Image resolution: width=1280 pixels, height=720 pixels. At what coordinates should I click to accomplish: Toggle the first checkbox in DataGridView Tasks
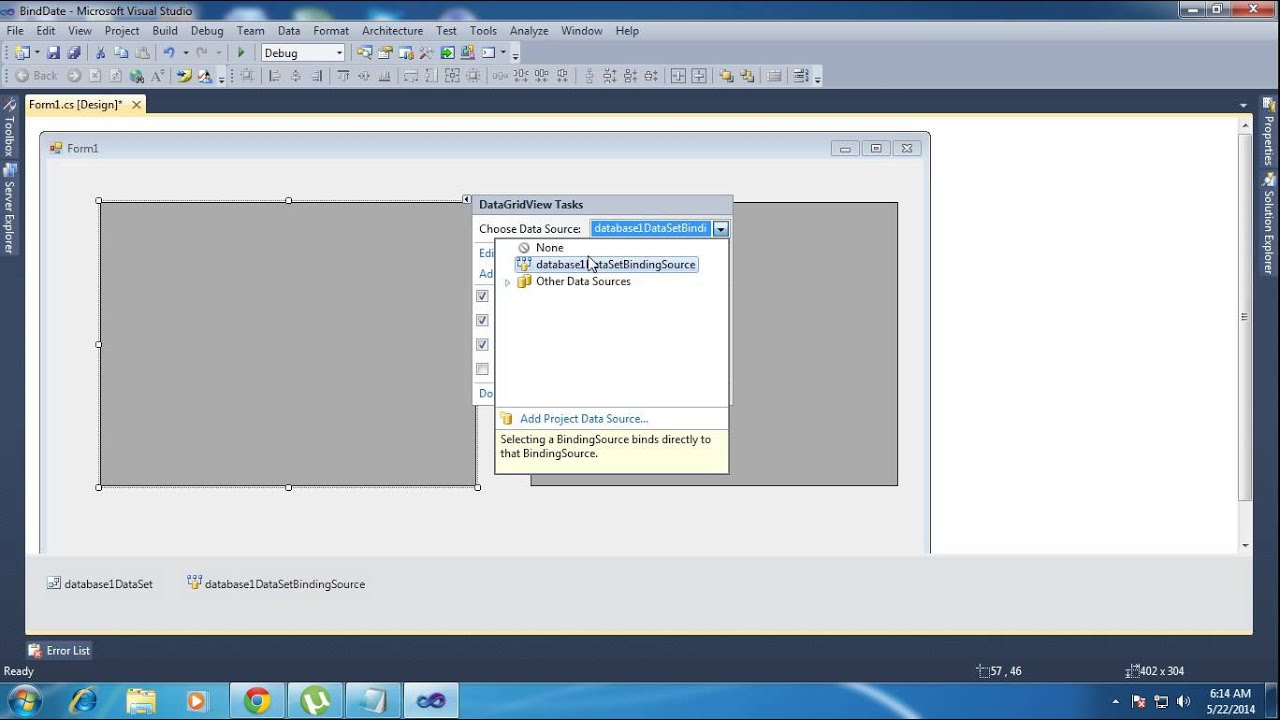pos(482,296)
